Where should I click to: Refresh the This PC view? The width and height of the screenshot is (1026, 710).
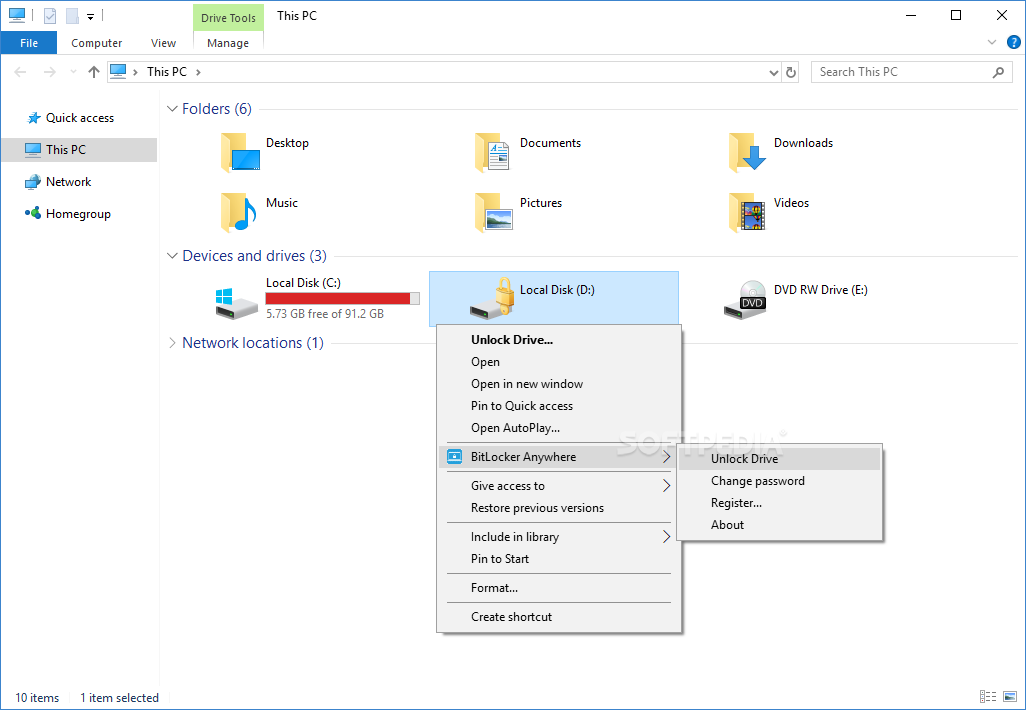coord(791,72)
